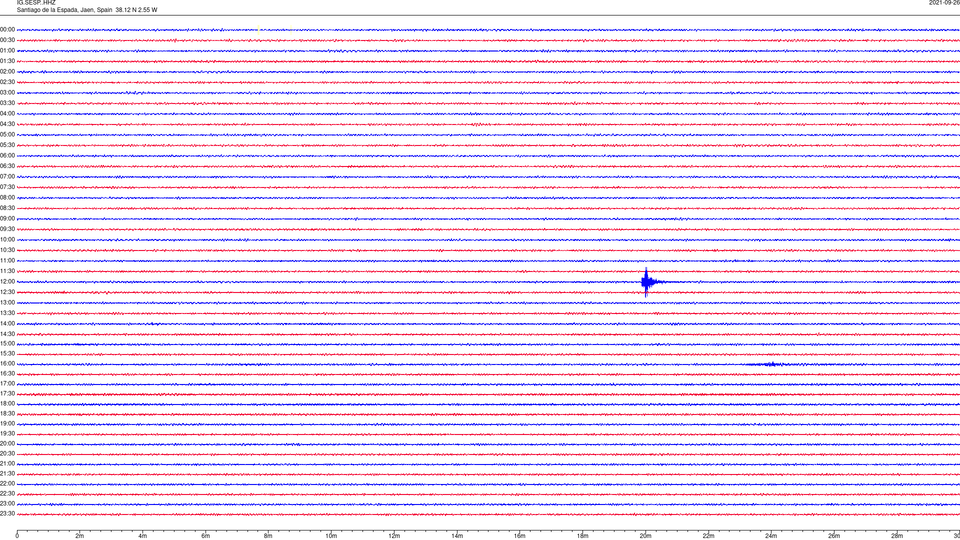The width and height of the screenshot is (960, 540).
Task: Click the 20m tick on the minutes axis
Action: (645, 536)
